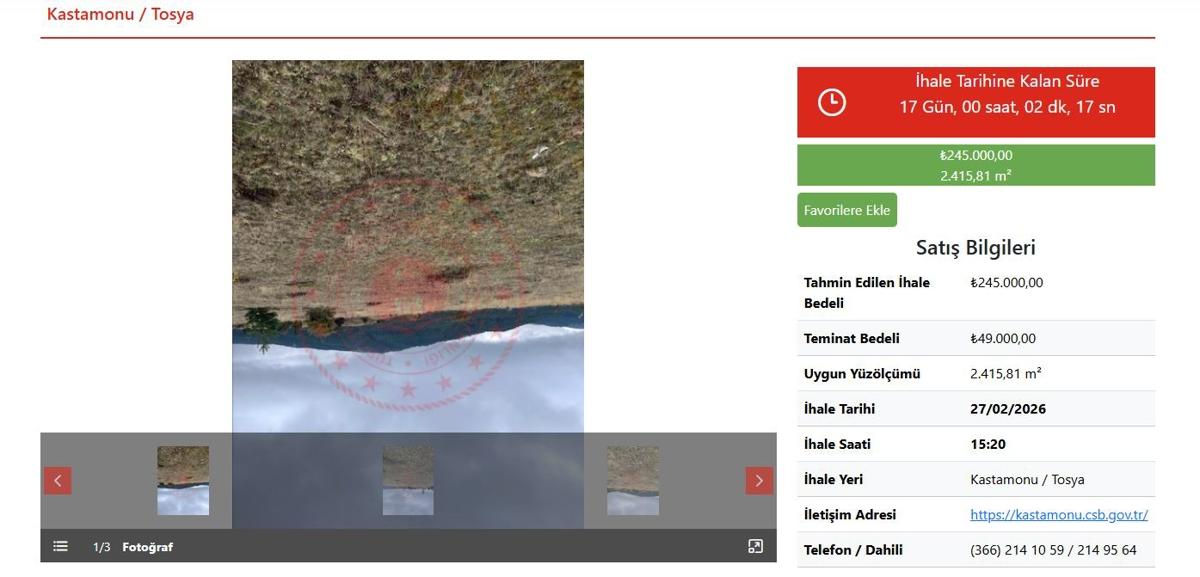This screenshot has width=1200, height=577.
Task: Toggle the thumbnail list icon in gallery bar
Action: [61, 546]
